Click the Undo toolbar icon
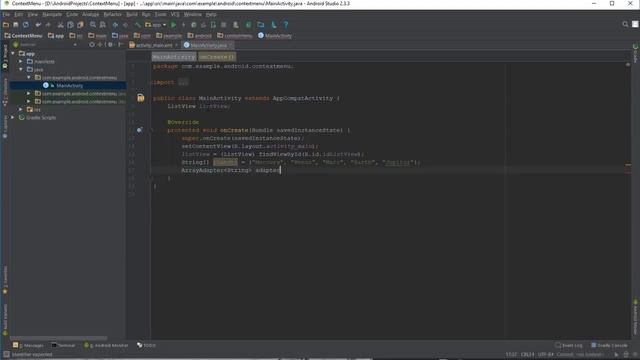The width and height of the screenshot is (640, 360). coord(38,25)
